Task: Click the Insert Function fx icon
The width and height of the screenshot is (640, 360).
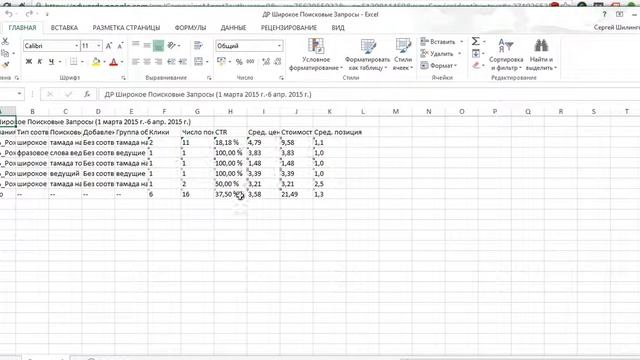Action: click(87, 94)
